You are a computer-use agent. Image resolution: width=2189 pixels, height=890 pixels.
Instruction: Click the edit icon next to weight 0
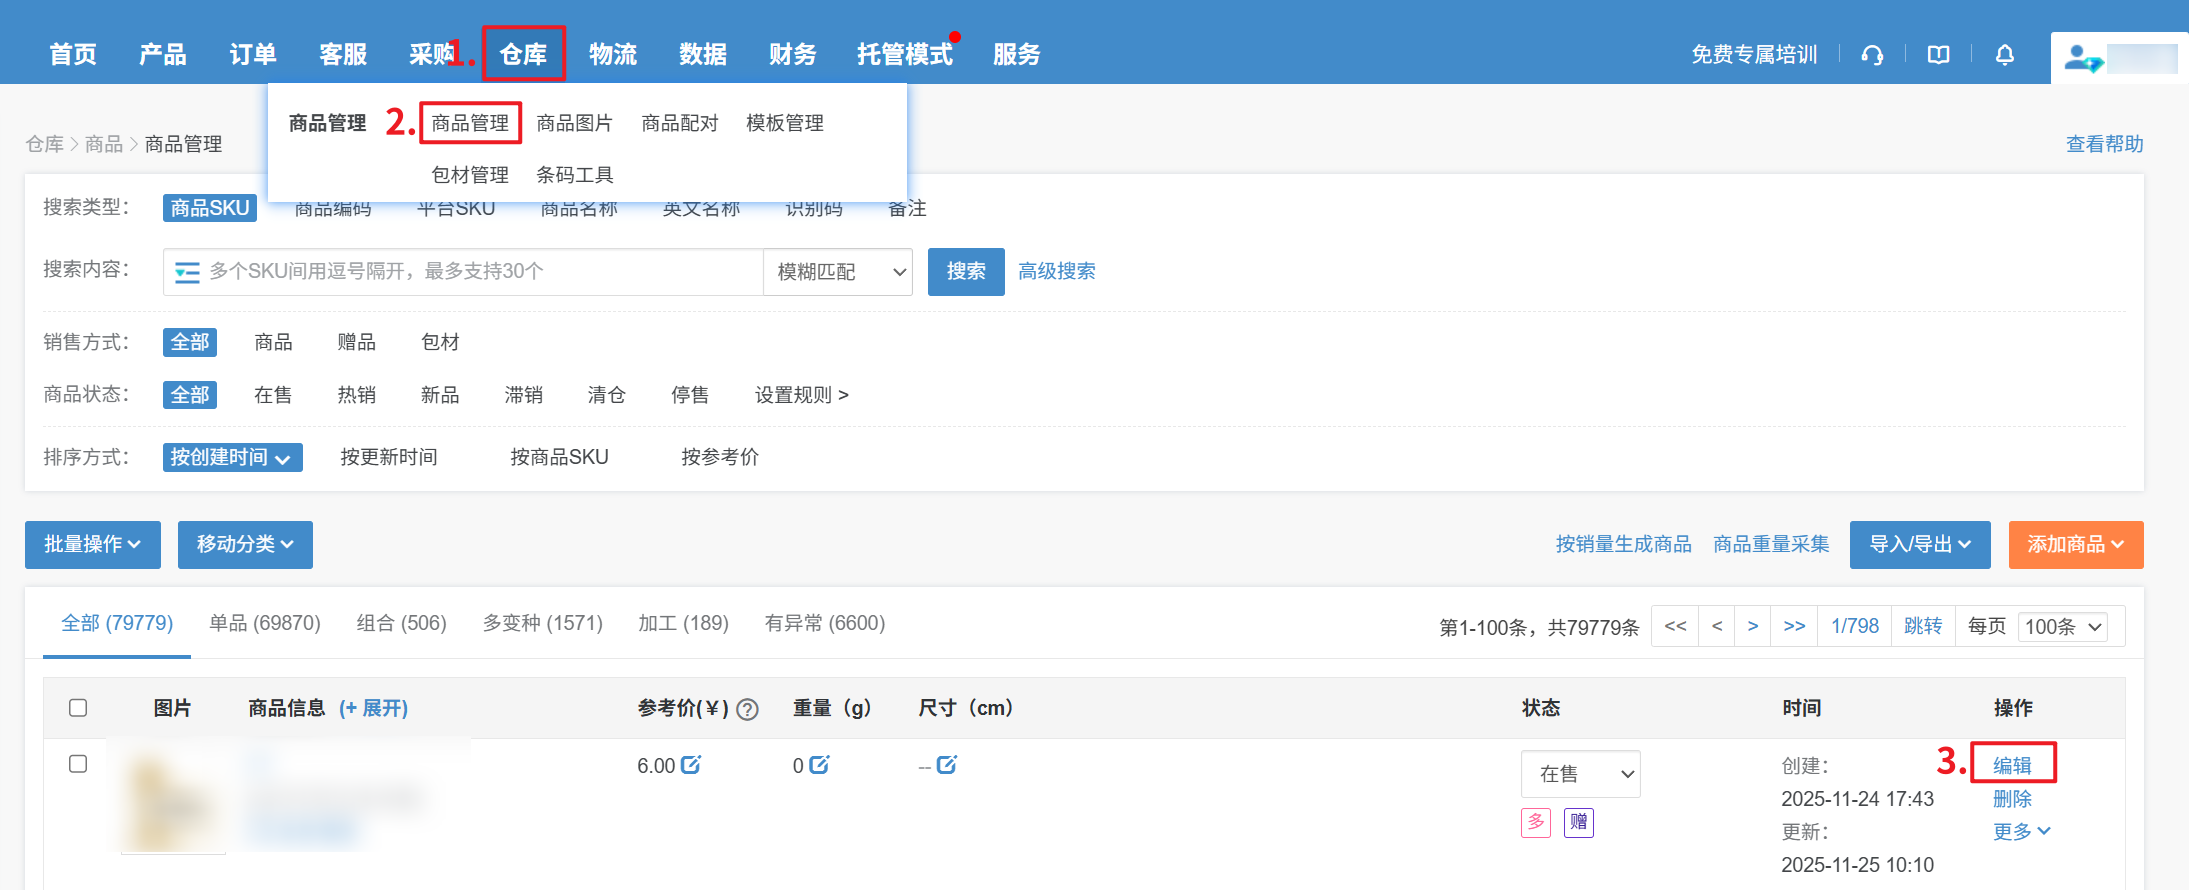click(x=819, y=765)
